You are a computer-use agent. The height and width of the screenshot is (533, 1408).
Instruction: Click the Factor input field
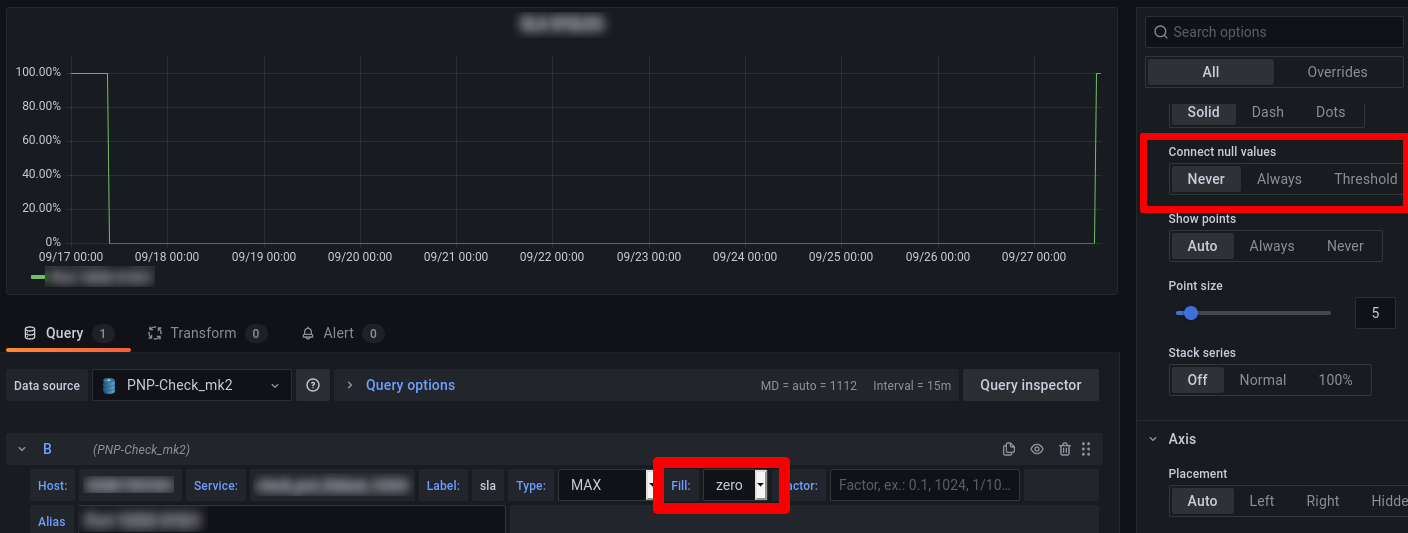(x=924, y=485)
